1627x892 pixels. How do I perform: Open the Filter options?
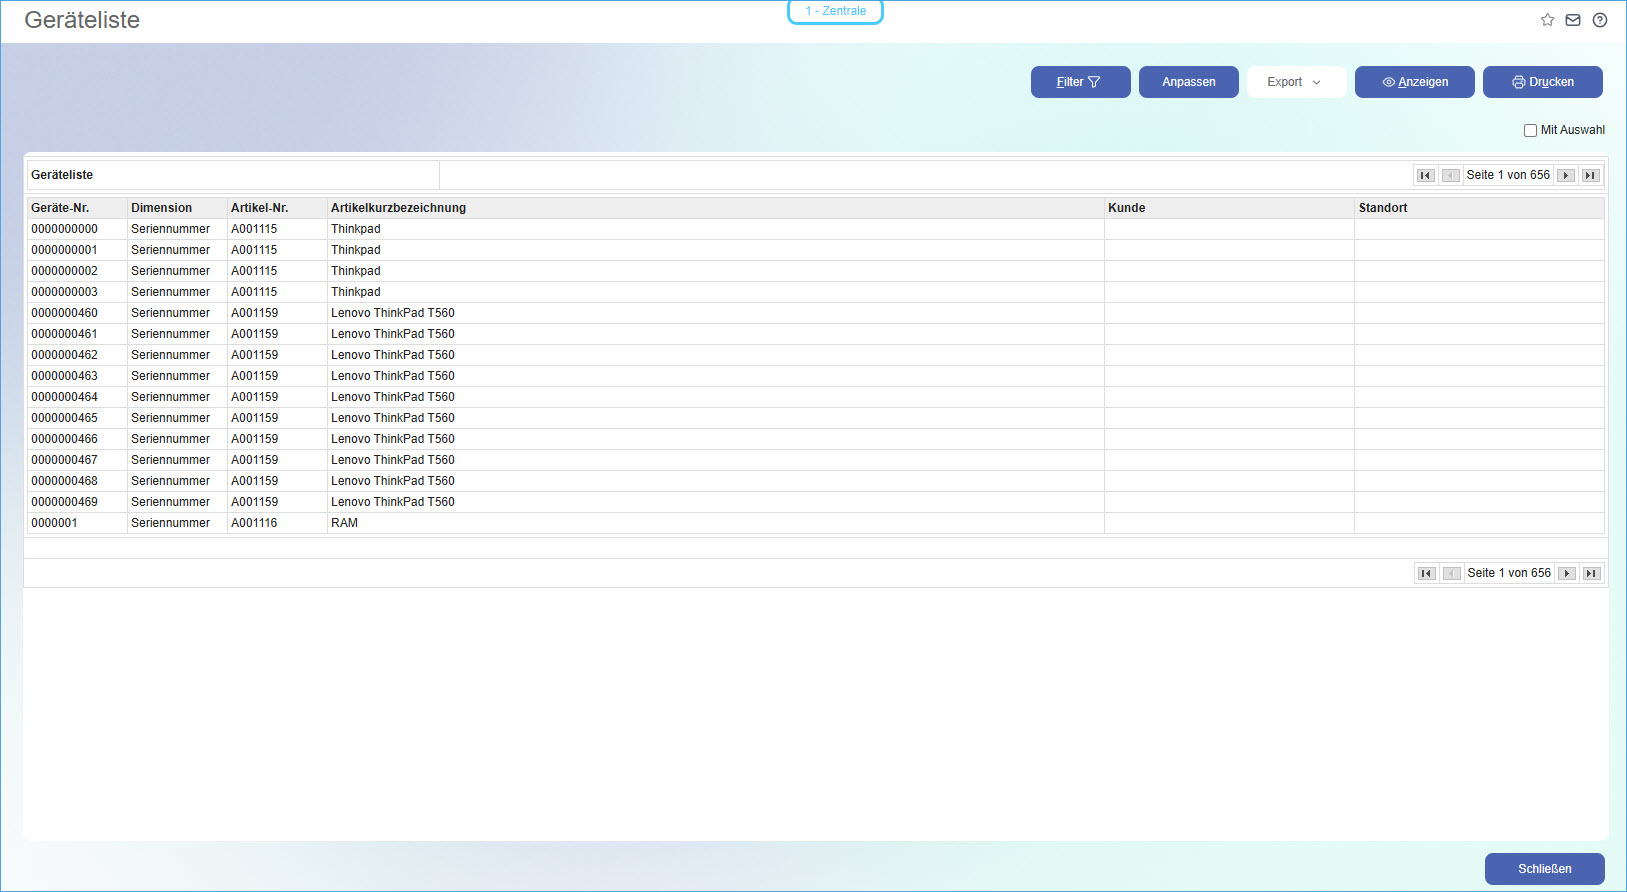(x=1080, y=82)
